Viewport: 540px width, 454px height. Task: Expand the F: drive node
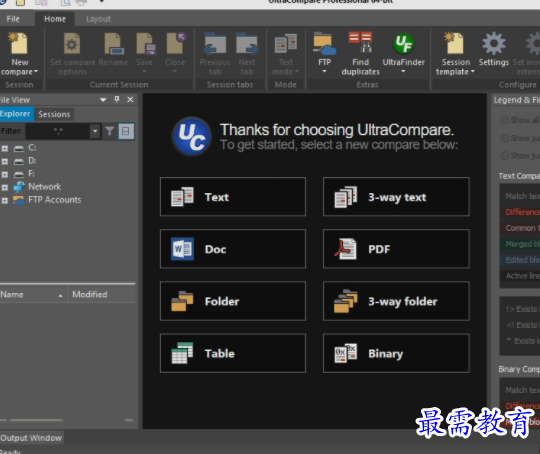(5, 175)
